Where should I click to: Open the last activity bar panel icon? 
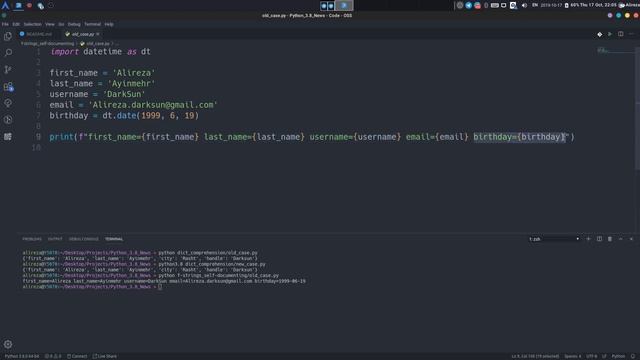pos(8,137)
